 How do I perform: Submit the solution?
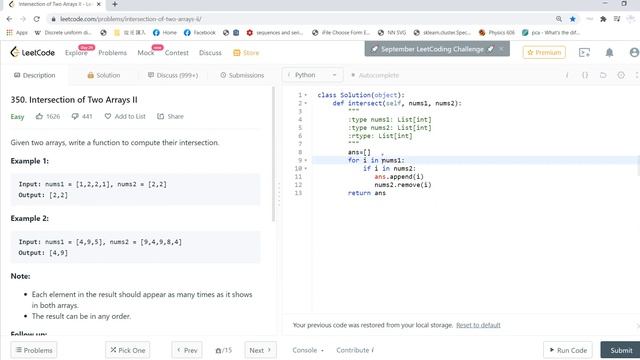pos(620,350)
